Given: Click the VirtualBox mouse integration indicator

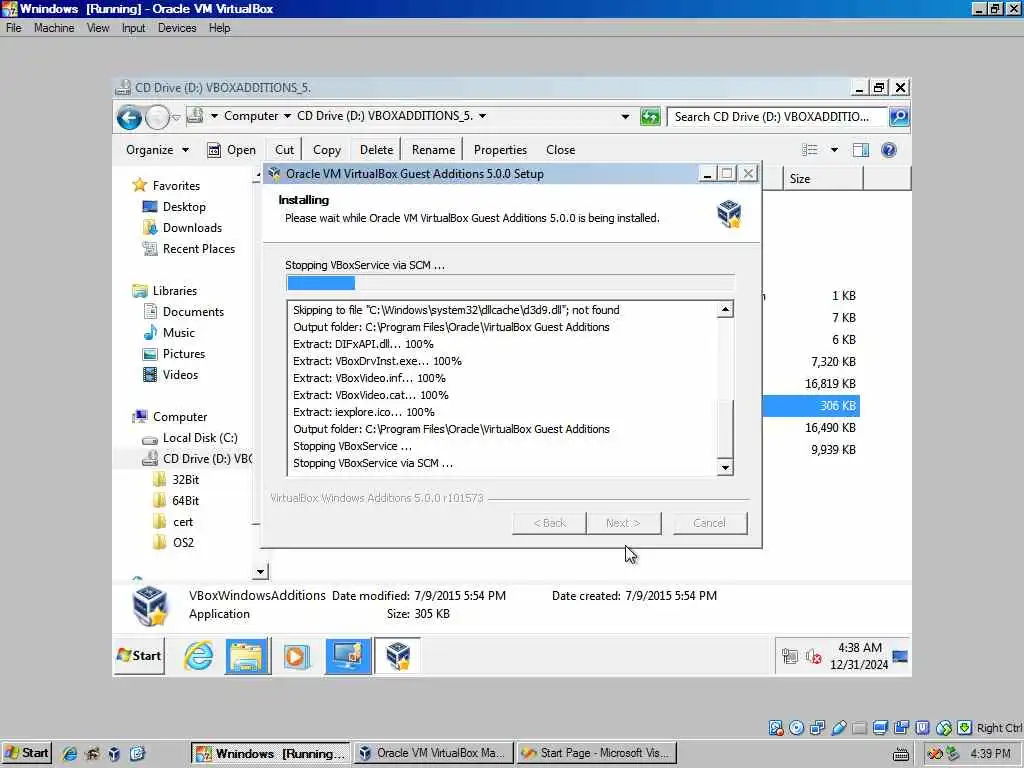Looking at the screenshot, I should point(944,728).
